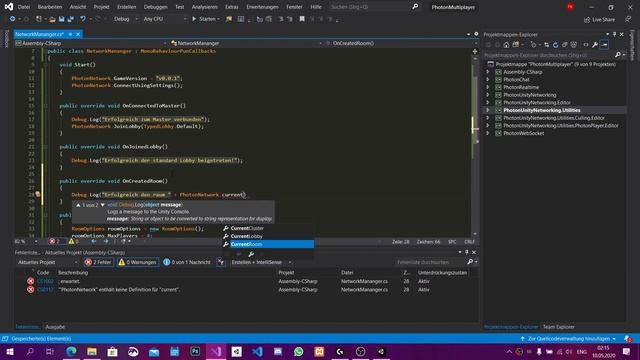This screenshot has width=640, height=360.
Task: Open Photoshop from the taskbar
Action: pos(195,351)
